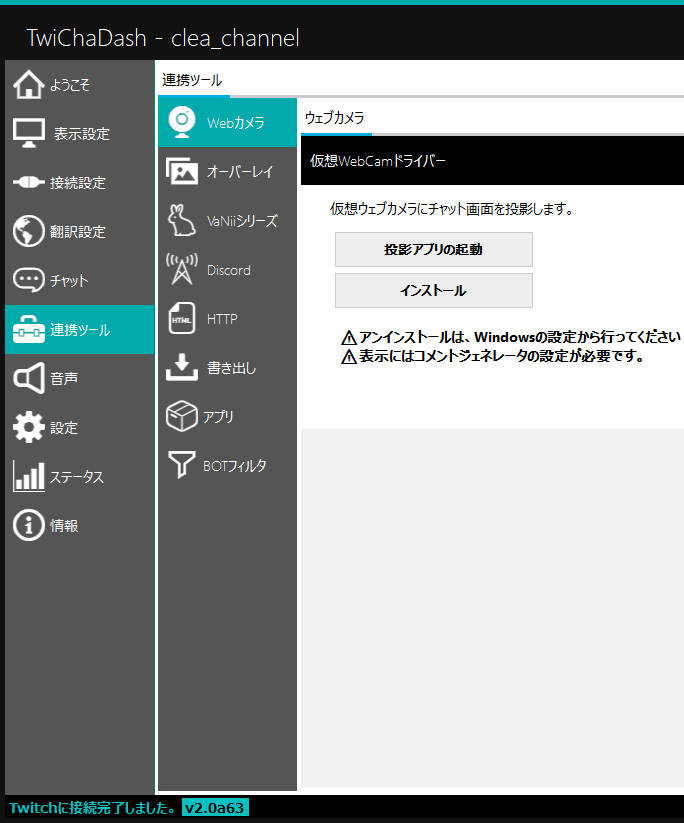Open the アプリ label

tap(218, 417)
